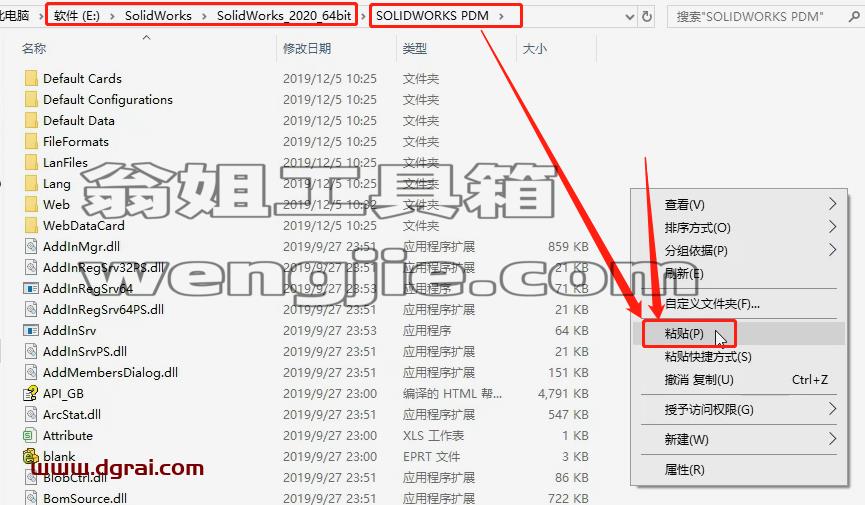Image resolution: width=865 pixels, height=505 pixels.
Task: Click the refresh icon beside address bar
Action: [x=647, y=17]
